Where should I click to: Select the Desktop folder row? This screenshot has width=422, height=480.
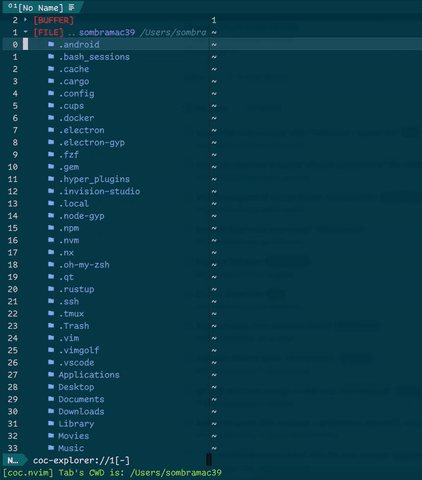(105, 387)
